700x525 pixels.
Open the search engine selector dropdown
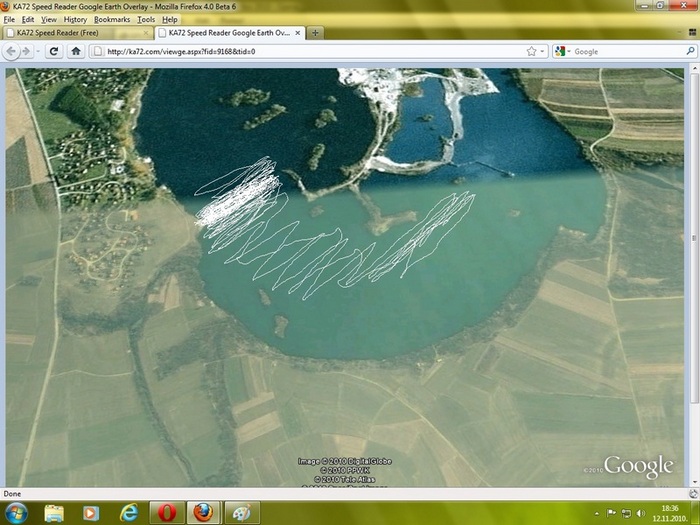(x=563, y=51)
